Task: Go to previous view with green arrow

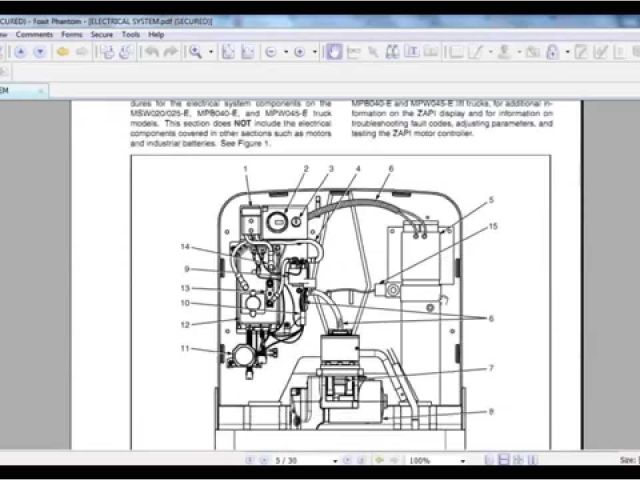Action: click(x=378, y=461)
